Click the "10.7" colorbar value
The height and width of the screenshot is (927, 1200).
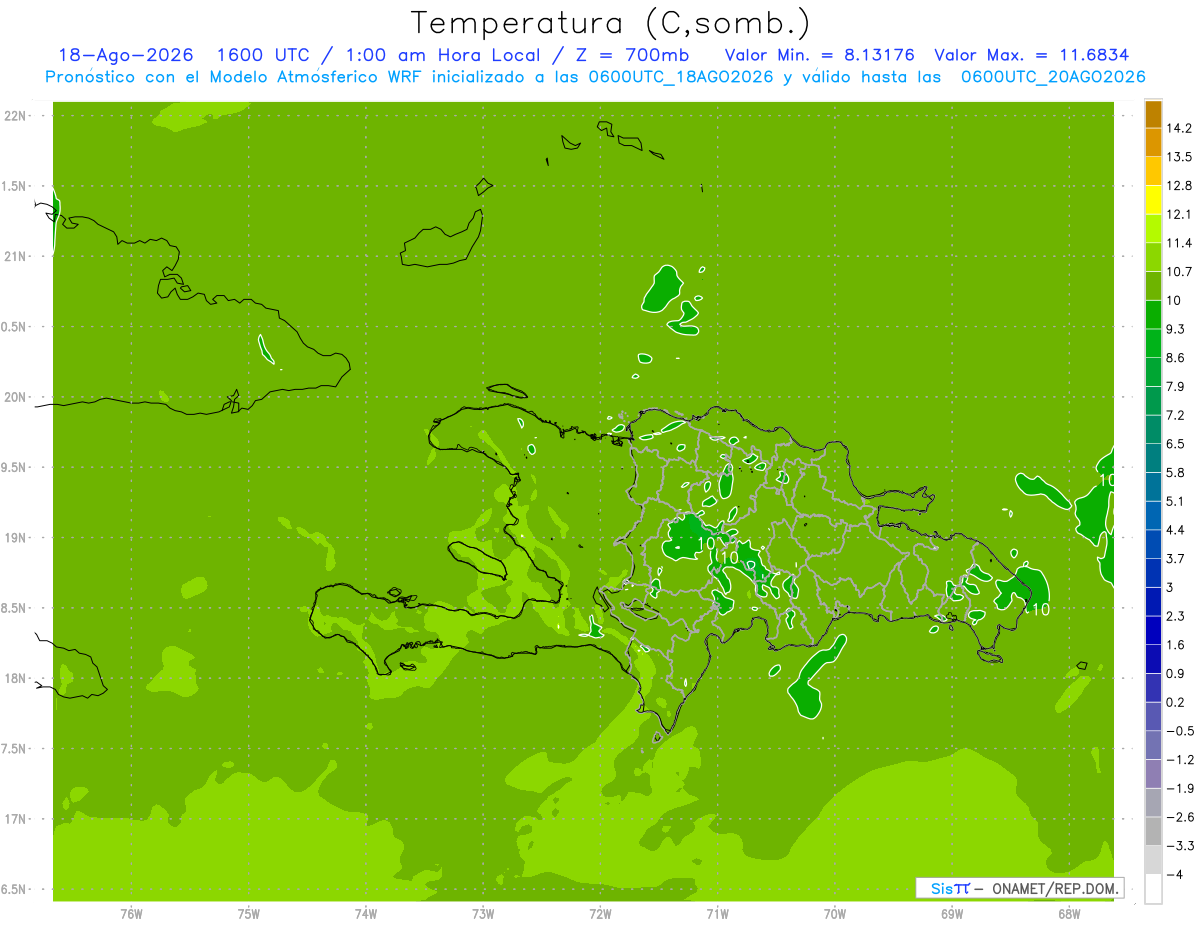pyautogui.click(x=1179, y=271)
